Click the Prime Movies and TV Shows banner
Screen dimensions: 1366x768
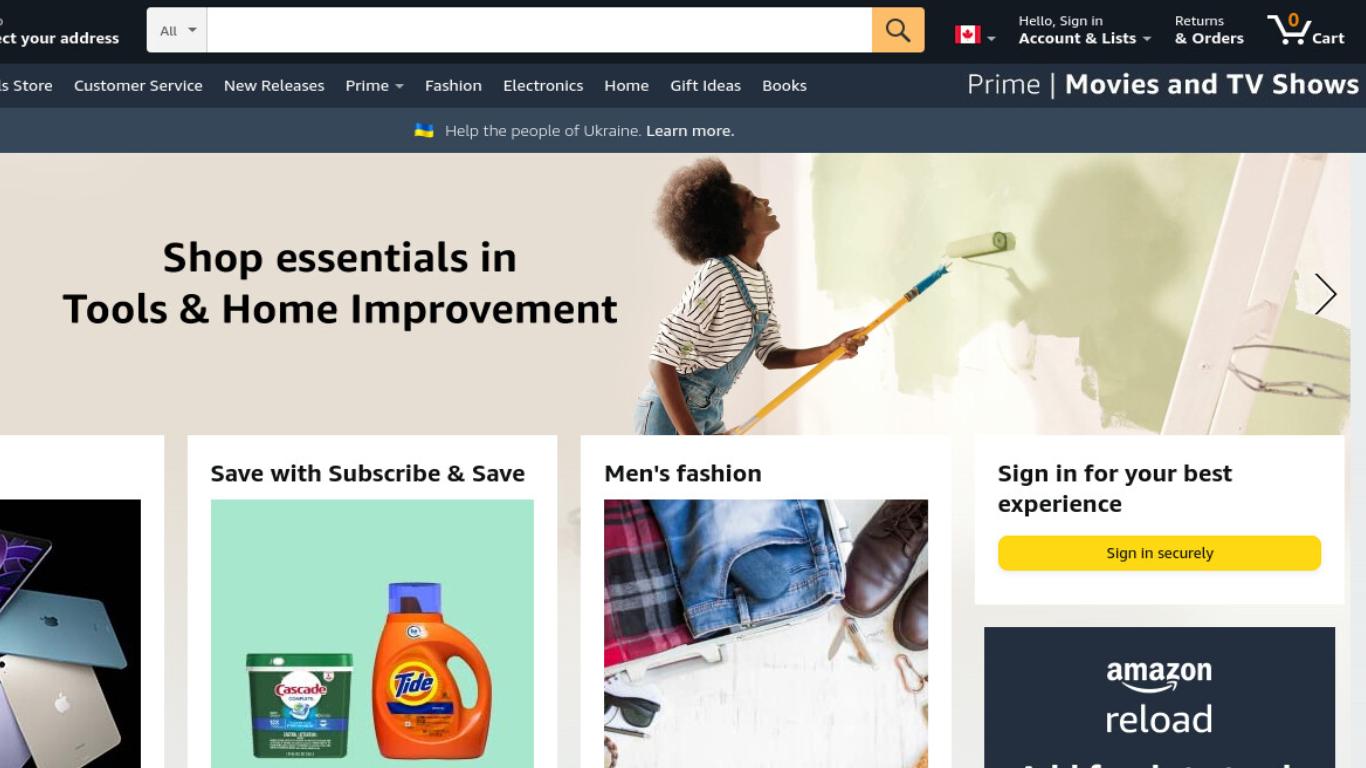pos(1162,85)
